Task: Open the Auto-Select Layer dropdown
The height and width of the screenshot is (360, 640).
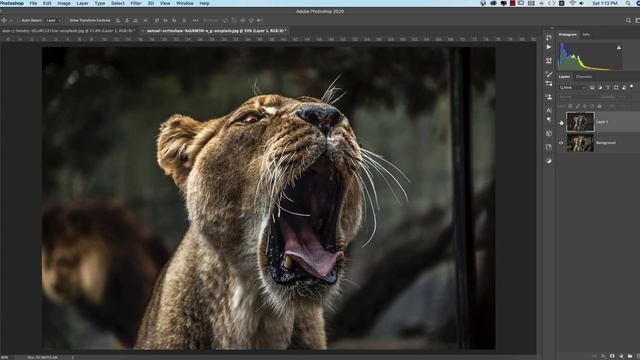Action: (x=53, y=20)
